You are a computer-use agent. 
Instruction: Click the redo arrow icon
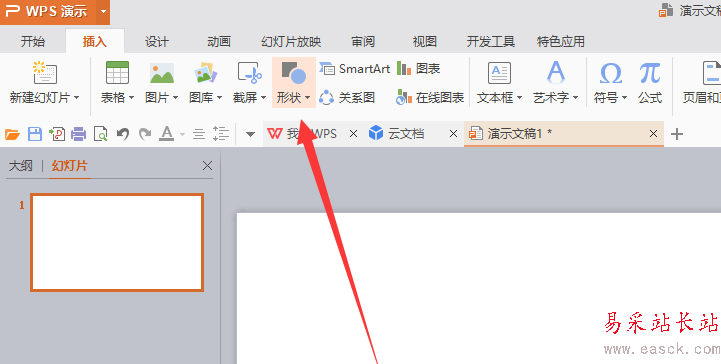pos(145,134)
